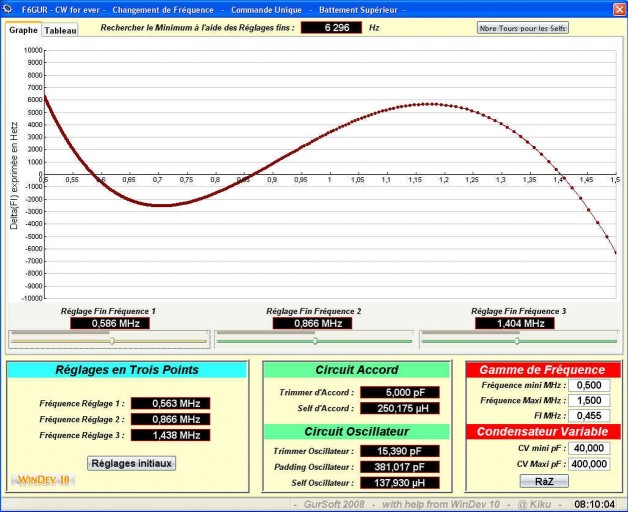Click the Trimmer d'Accord value field
The image size is (628, 512).
tap(400, 392)
